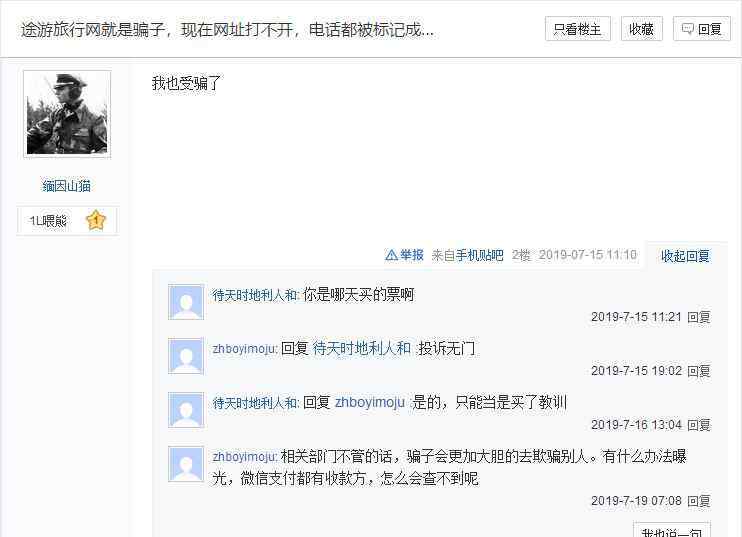The width and height of the screenshot is (742, 537).
Task: Click the first commenter's default avatar icon
Action: click(186, 302)
